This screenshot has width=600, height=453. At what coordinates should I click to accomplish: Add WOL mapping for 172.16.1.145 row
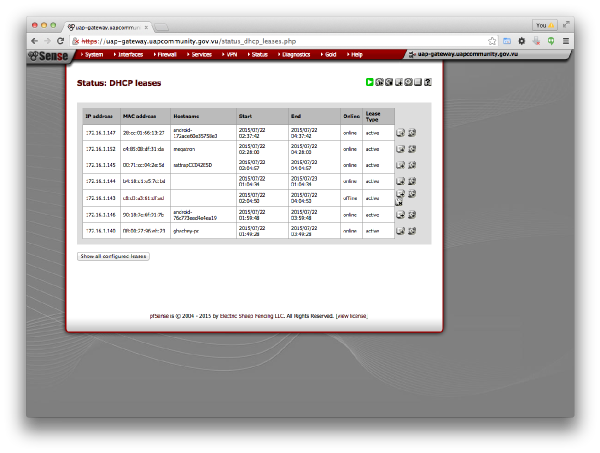[412, 165]
